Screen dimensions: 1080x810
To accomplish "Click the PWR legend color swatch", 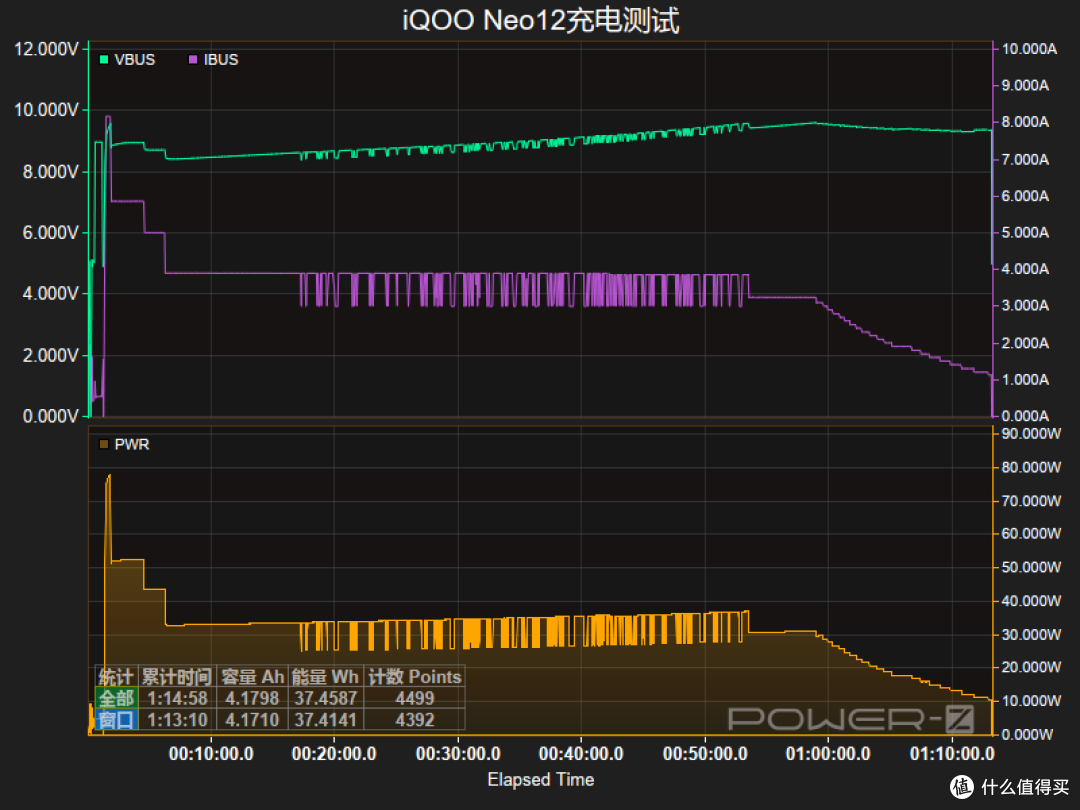I will click(104, 444).
